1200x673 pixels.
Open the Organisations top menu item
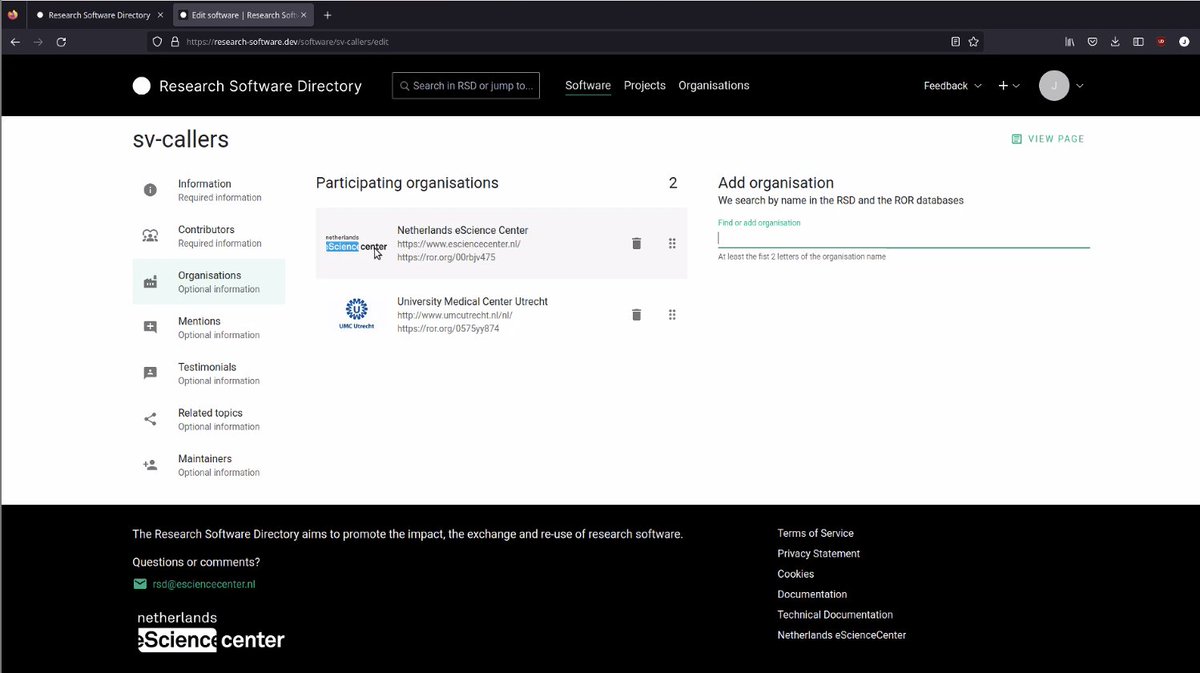714,86
